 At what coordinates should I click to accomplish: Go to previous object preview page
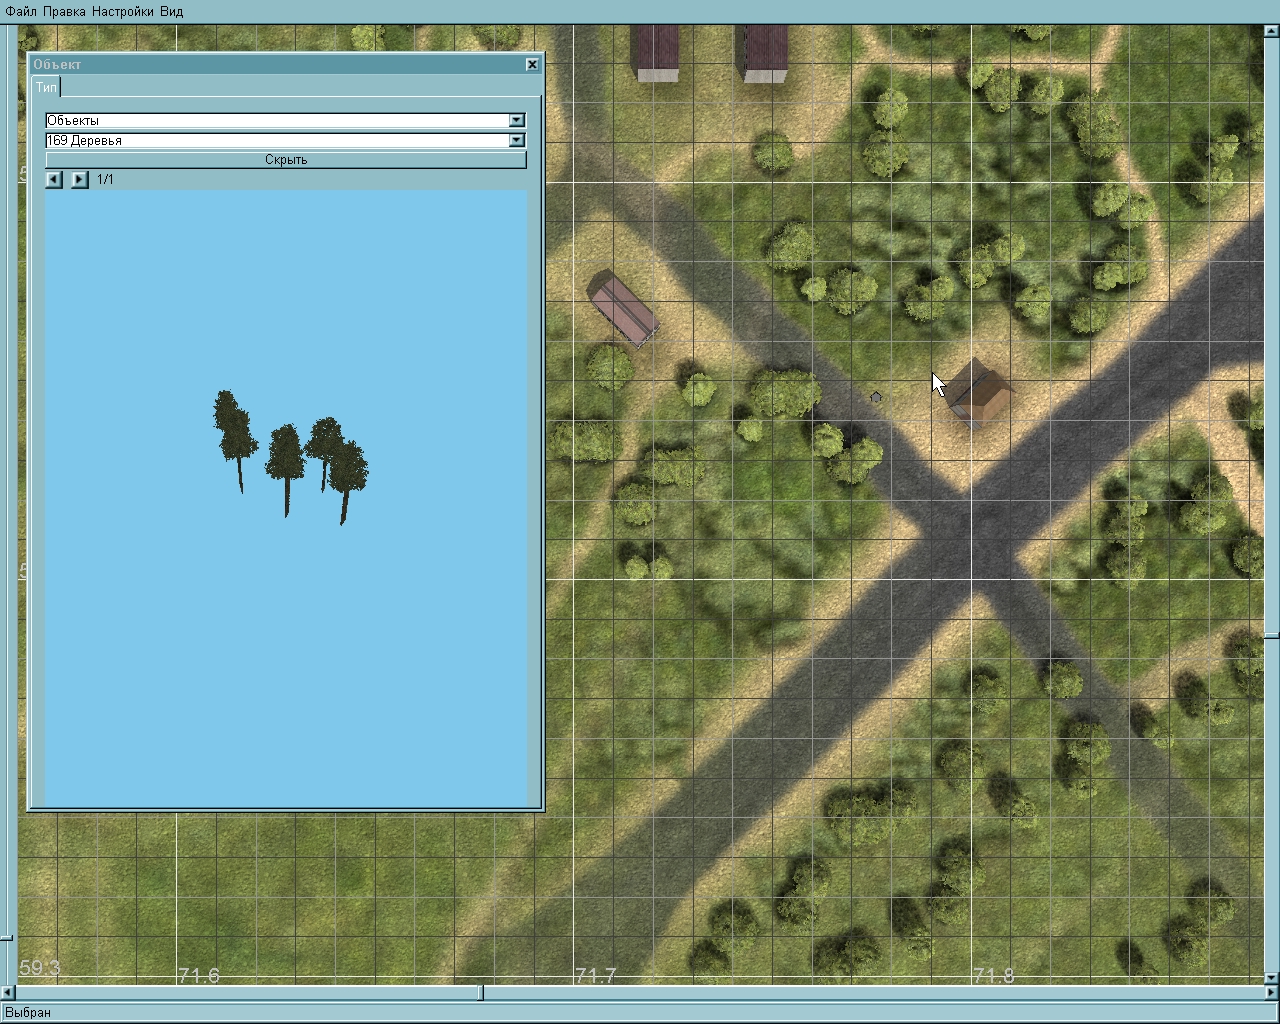(54, 179)
